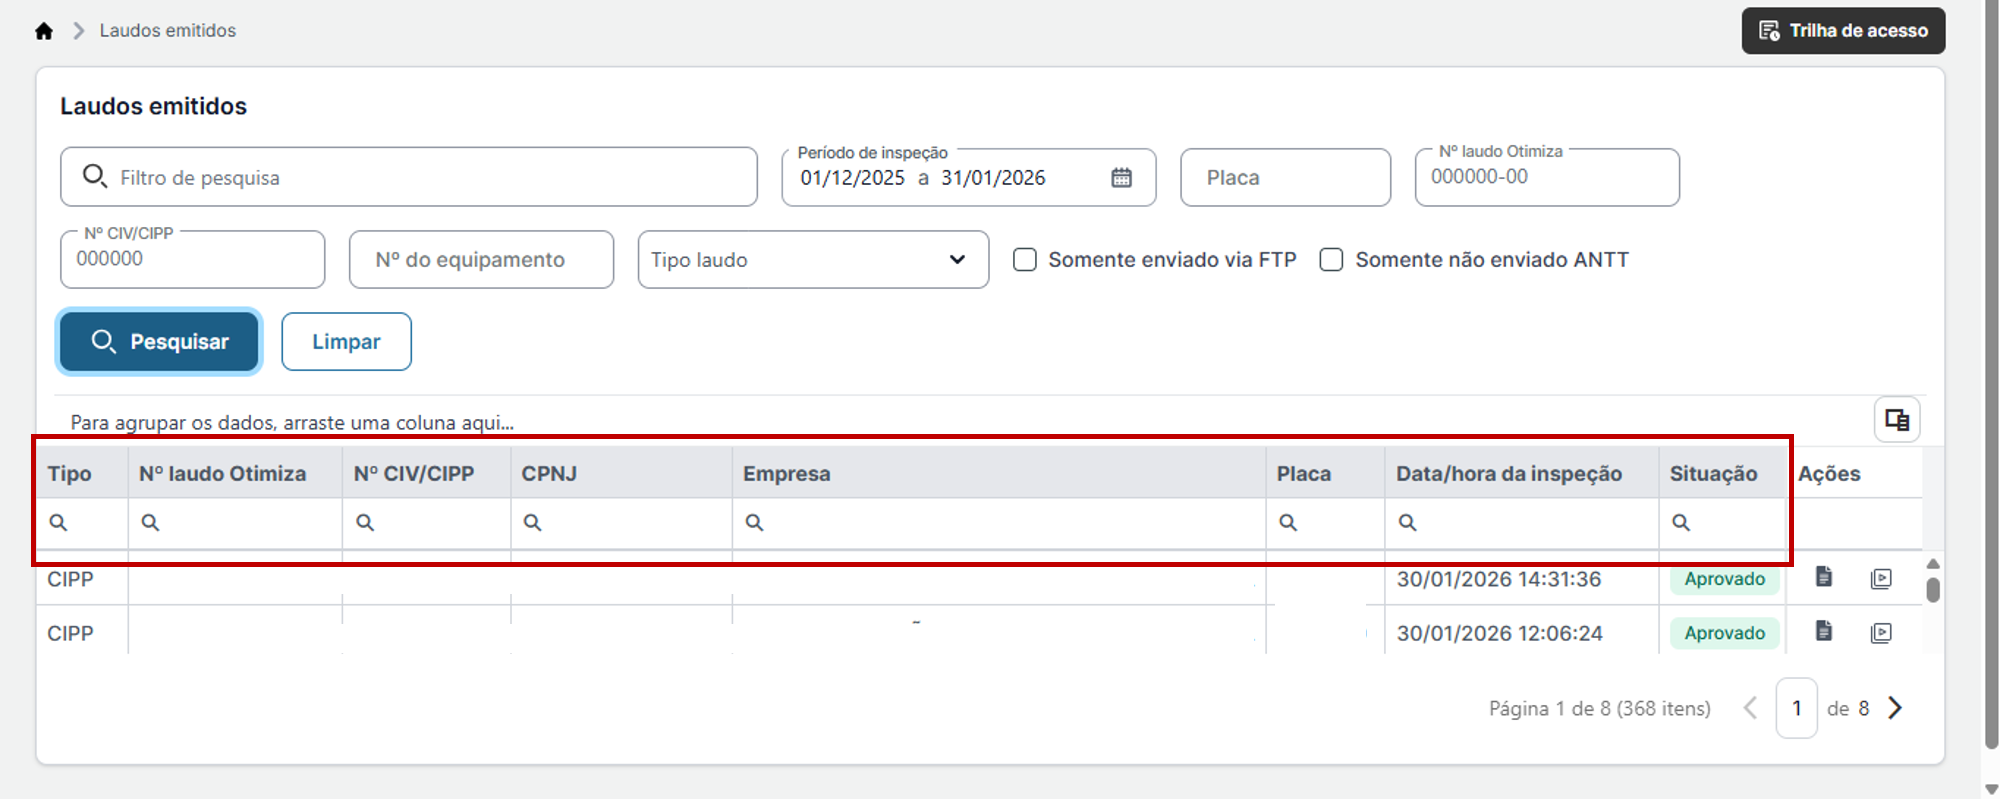Click the Placa filter input

(1285, 177)
